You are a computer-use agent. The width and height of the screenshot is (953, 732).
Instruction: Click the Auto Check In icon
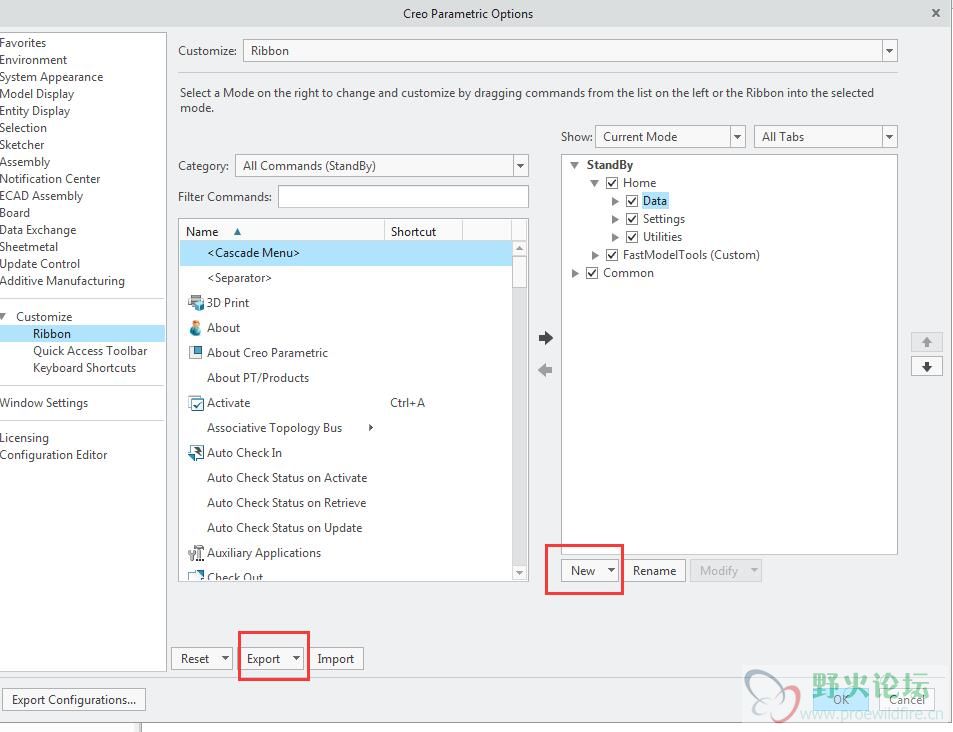(x=196, y=453)
